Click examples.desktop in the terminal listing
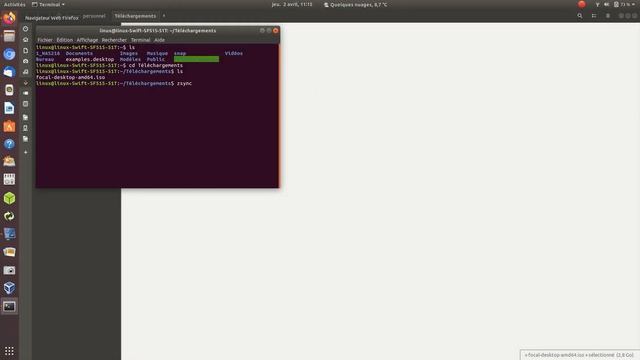The width and height of the screenshot is (640, 360). click(x=90, y=59)
